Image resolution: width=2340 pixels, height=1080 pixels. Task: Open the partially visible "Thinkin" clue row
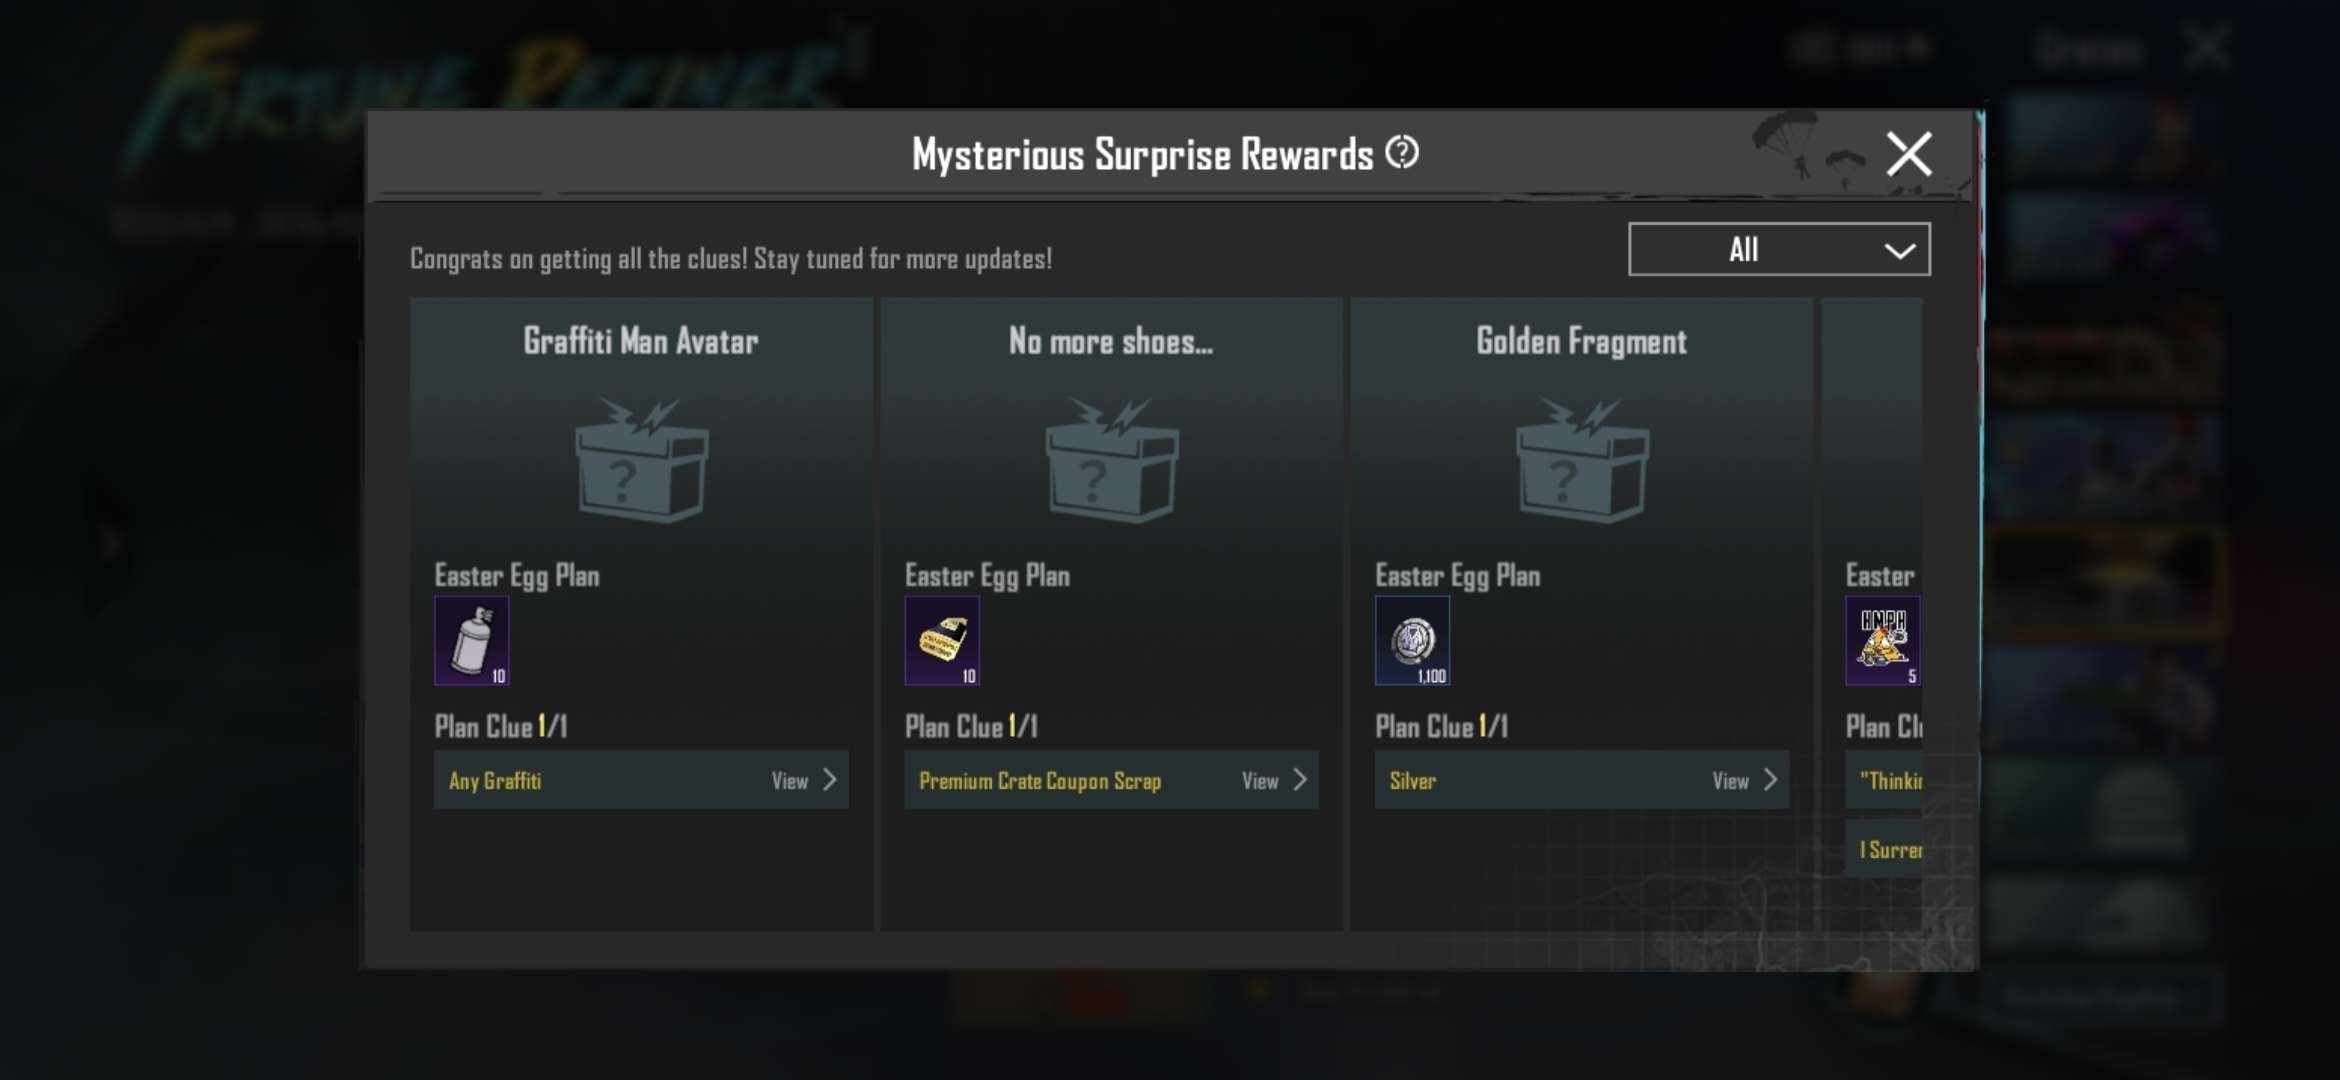point(1884,780)
